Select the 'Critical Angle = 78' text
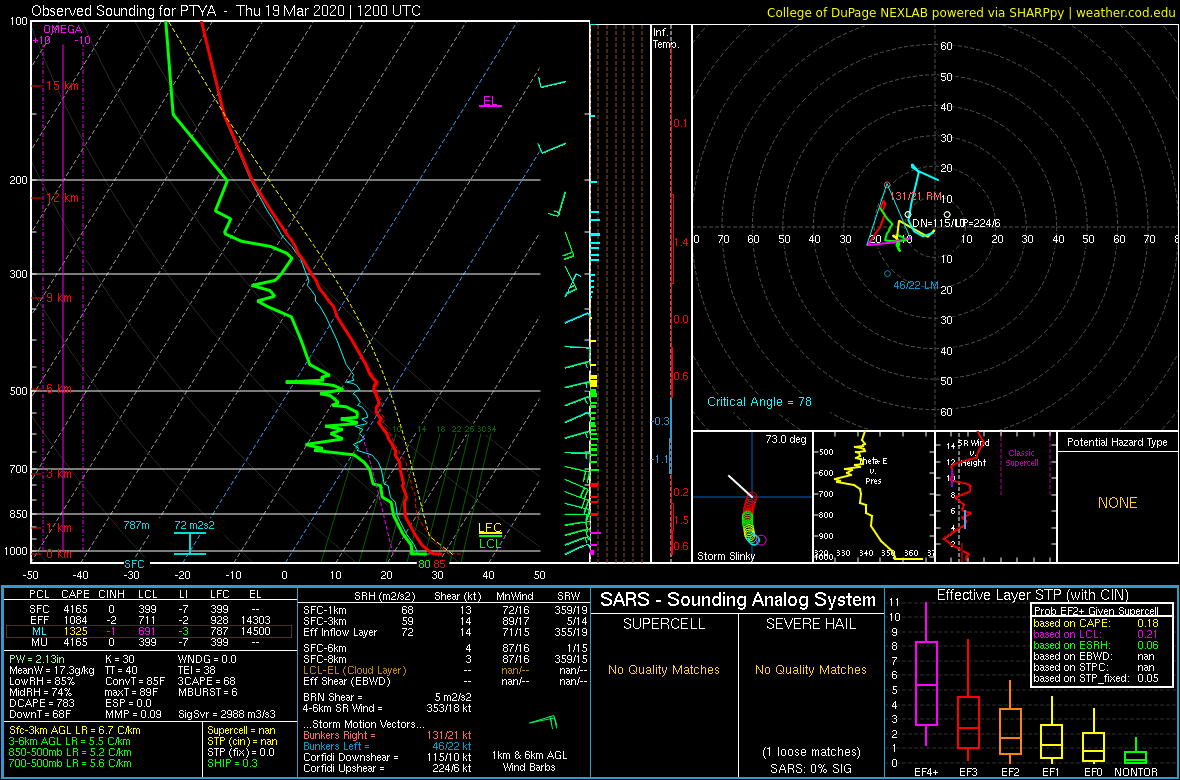1180x780 pixels. (x=759, y=401)
